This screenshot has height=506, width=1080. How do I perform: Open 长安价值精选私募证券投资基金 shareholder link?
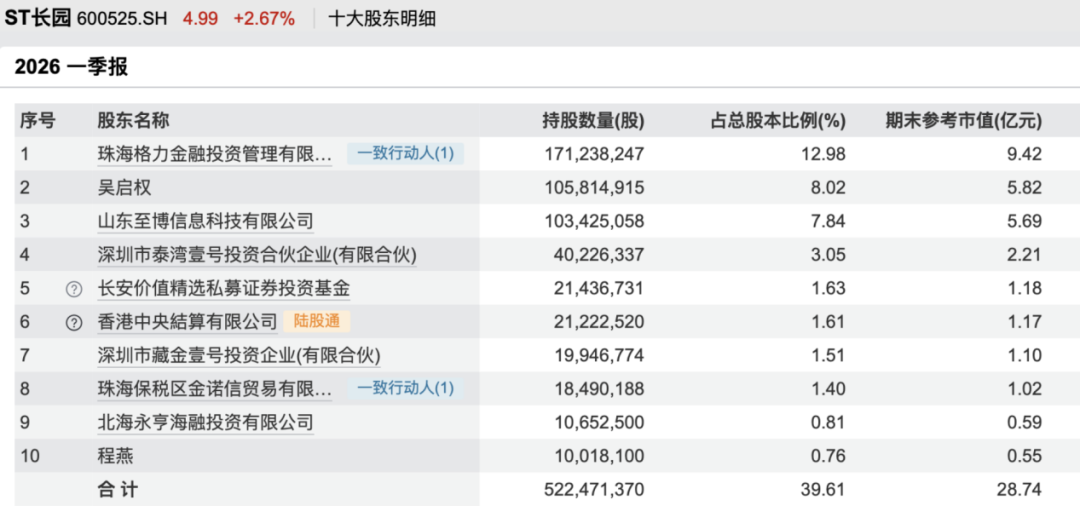point(224,288)
